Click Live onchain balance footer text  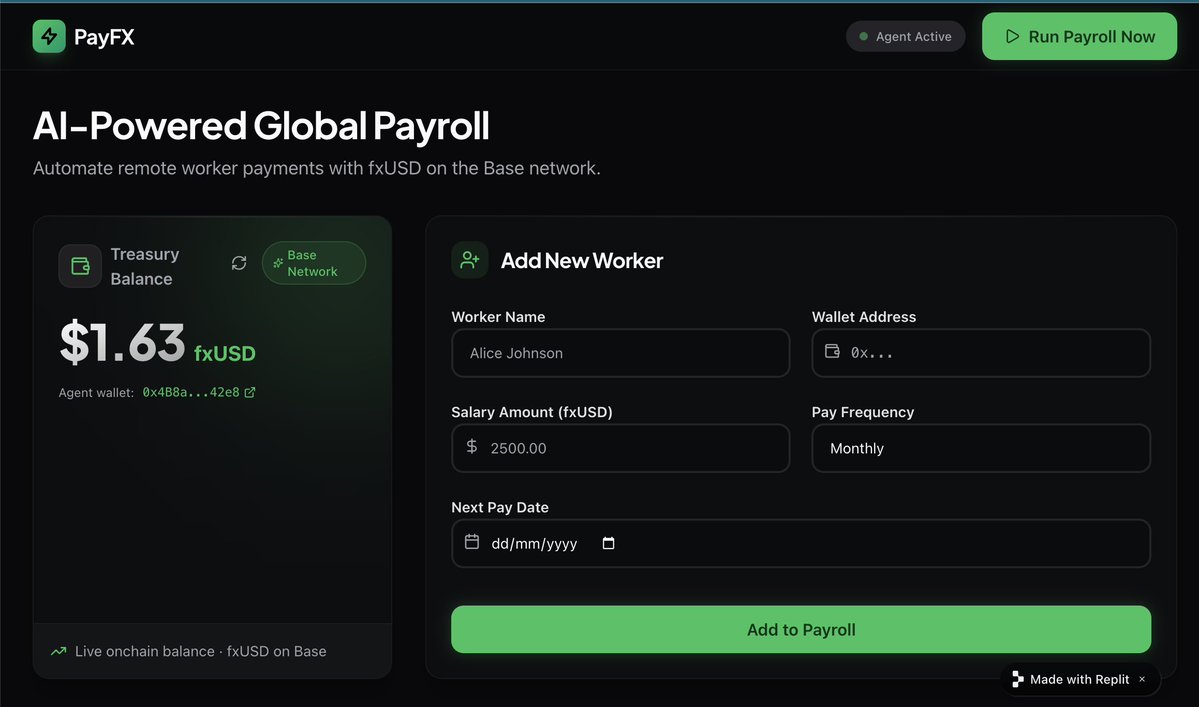(200, 651)
